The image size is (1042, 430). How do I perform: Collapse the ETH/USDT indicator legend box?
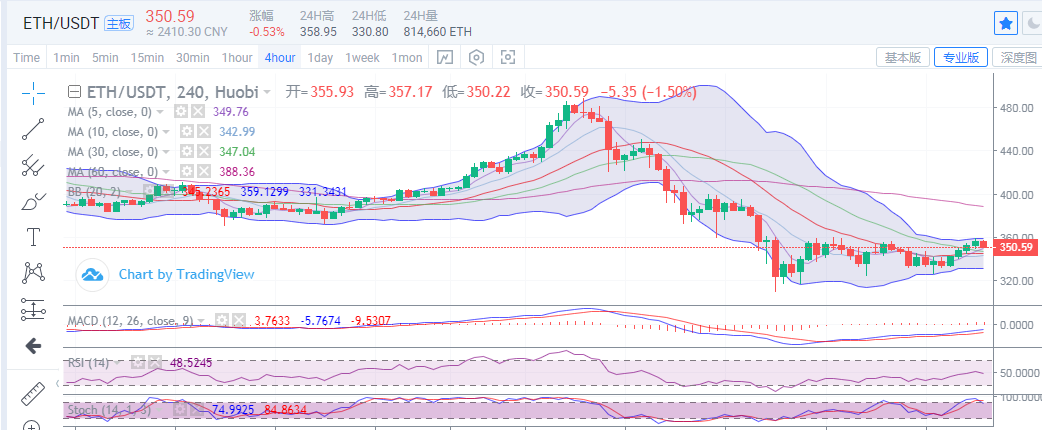74,91
